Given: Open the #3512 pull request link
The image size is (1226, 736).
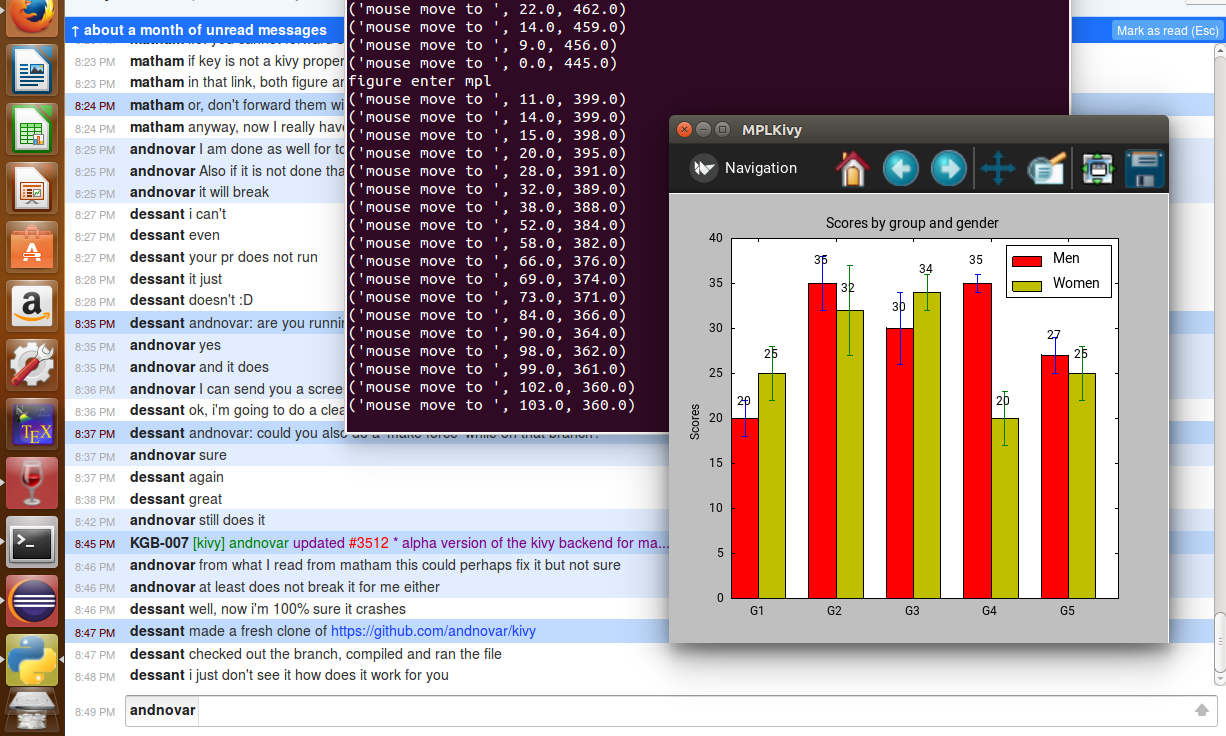Looking at the screenshot, I should pyautogui.click(x=368, y=543).
